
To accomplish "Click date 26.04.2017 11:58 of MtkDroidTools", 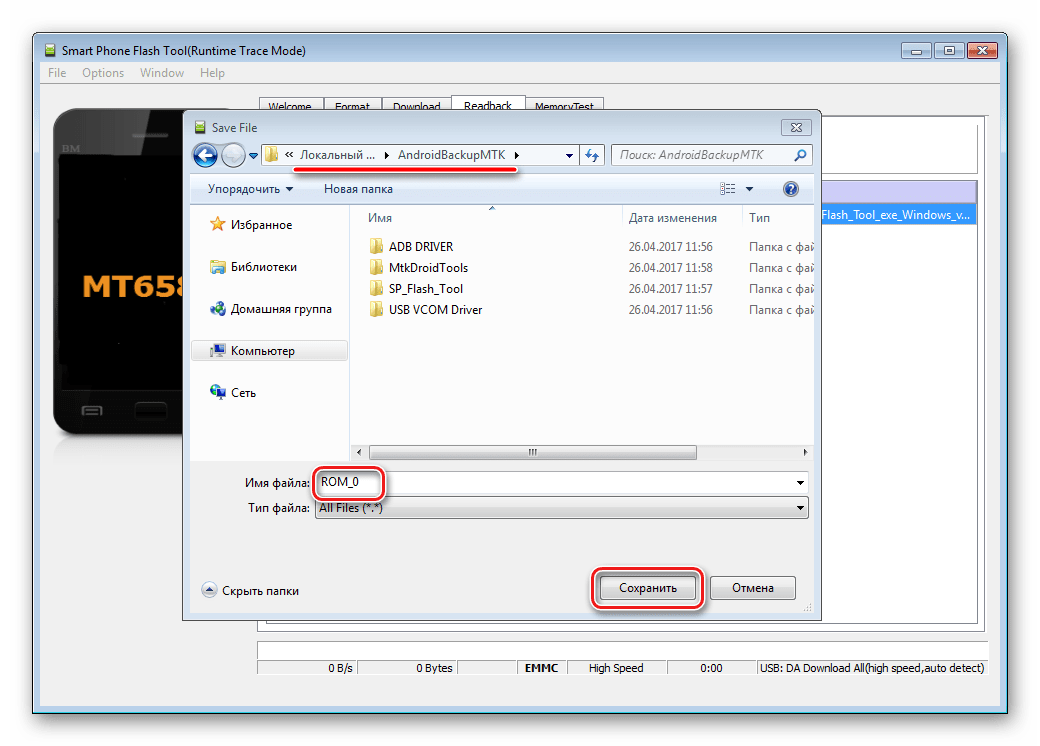I will 671,268.
